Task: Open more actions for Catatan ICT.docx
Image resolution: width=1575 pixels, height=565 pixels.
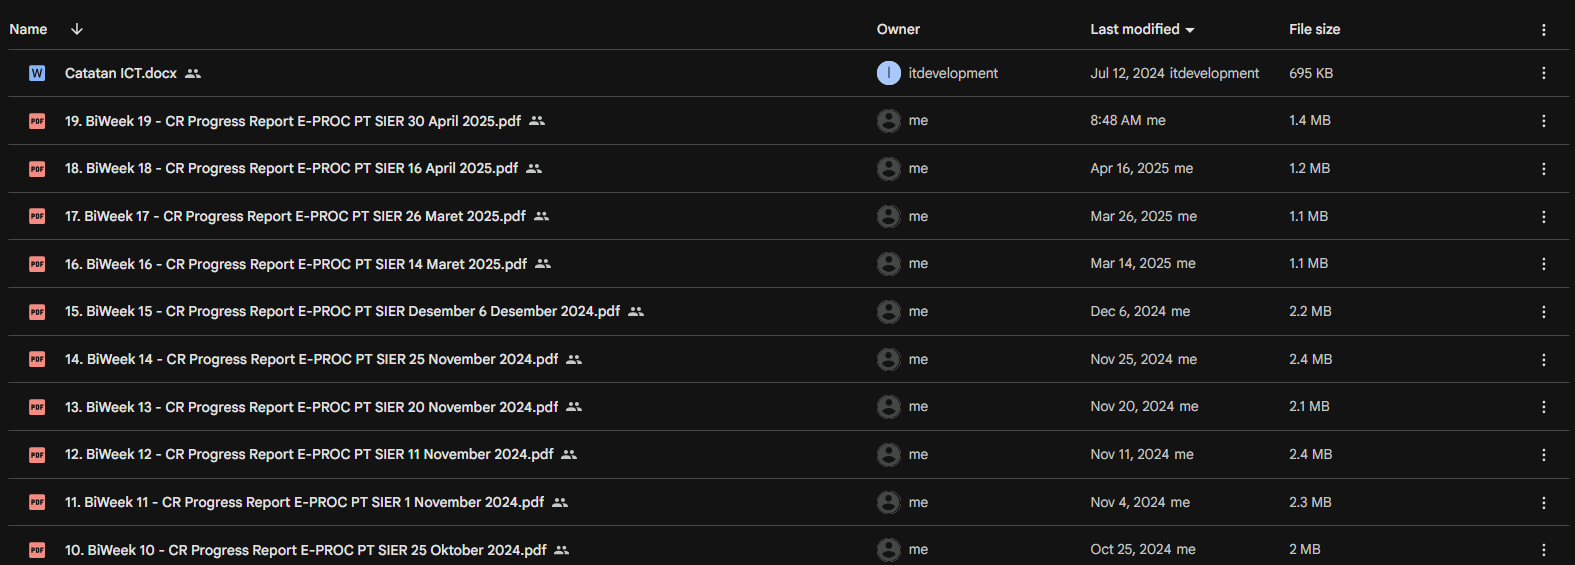Action: pos(1543,73)
